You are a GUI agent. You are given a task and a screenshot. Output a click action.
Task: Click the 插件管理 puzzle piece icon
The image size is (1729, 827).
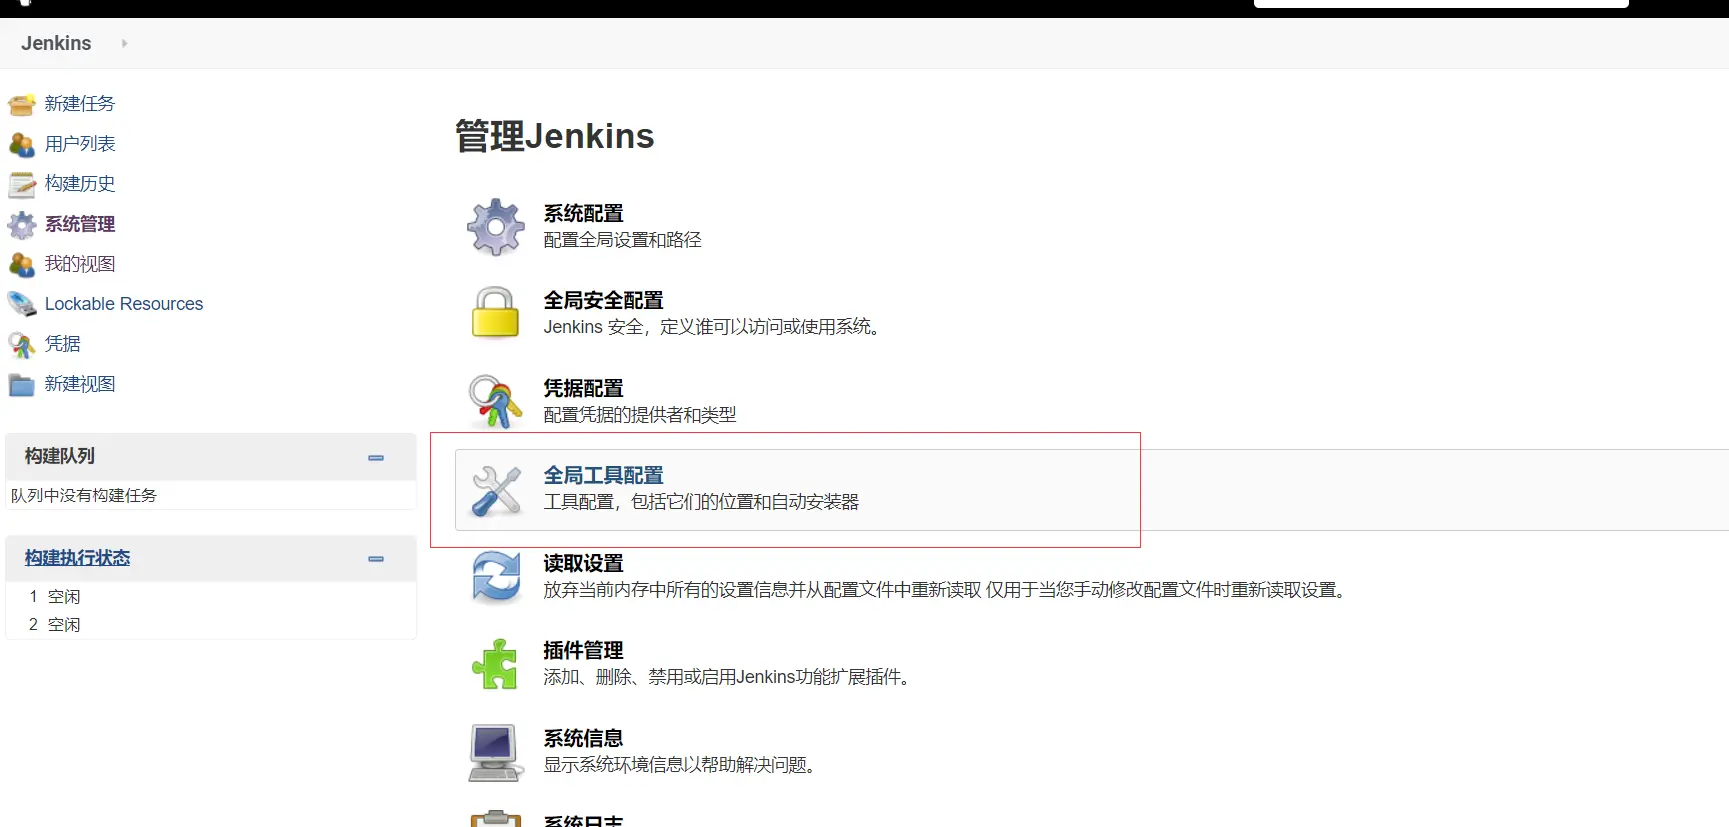point(496,664)
